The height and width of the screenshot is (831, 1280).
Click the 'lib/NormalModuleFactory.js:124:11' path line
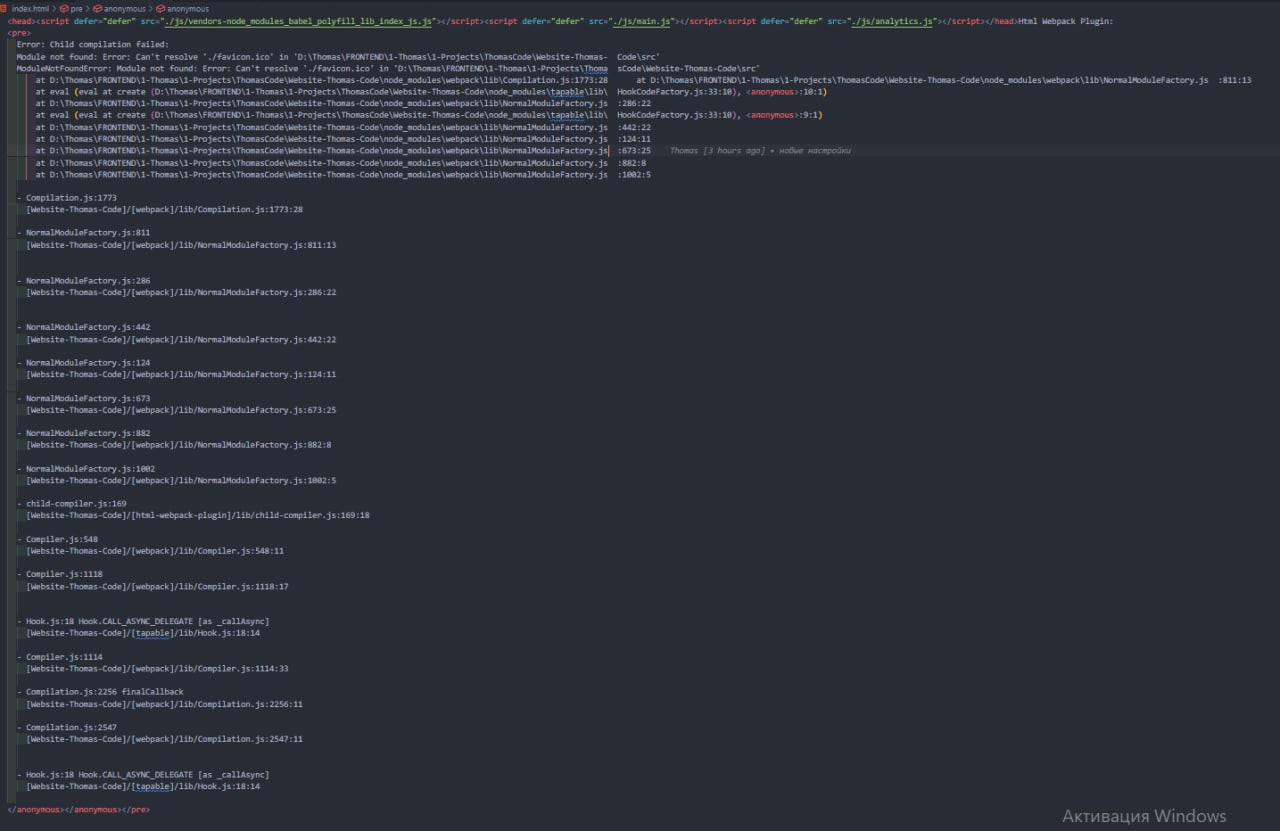click(x=181, y=375)
